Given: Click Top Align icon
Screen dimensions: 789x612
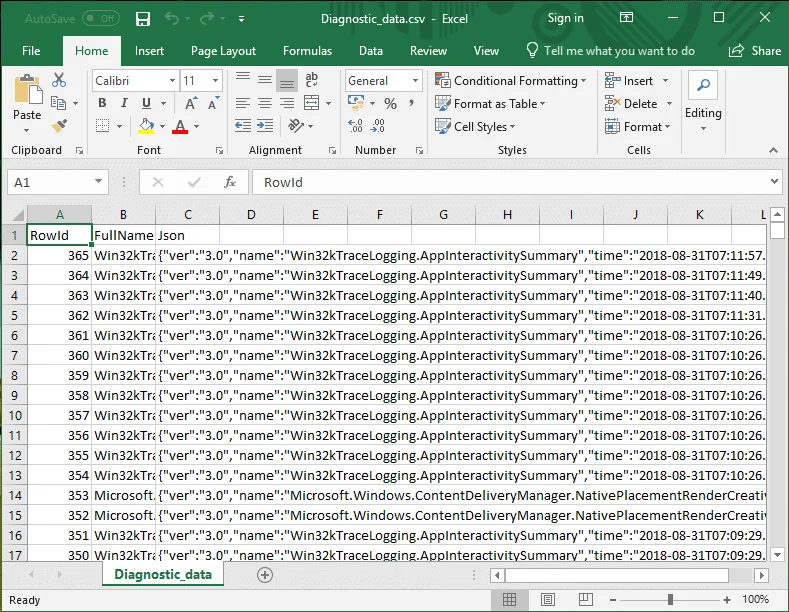Looking at the screenshot, I should pyautogui.click(x=243, y=80).
